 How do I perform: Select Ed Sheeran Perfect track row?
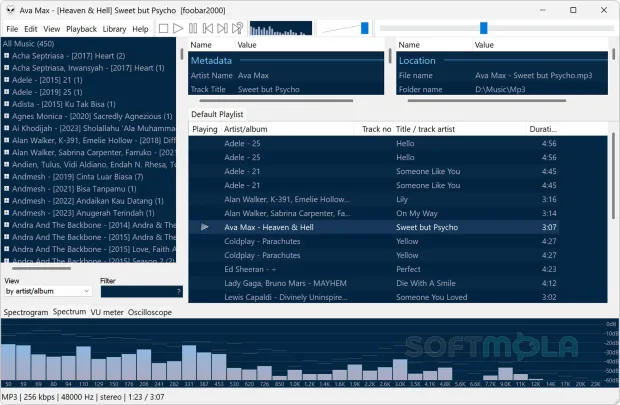pos(374,269)
